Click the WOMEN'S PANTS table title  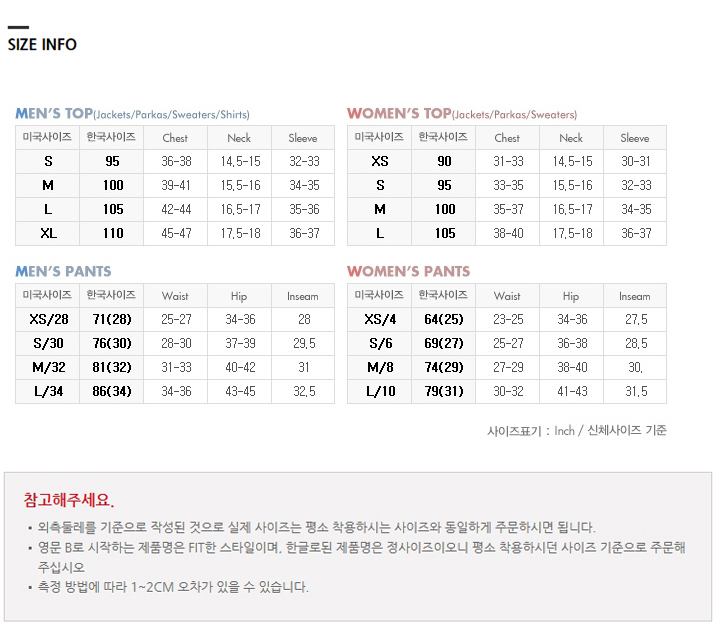pos(408,271)
